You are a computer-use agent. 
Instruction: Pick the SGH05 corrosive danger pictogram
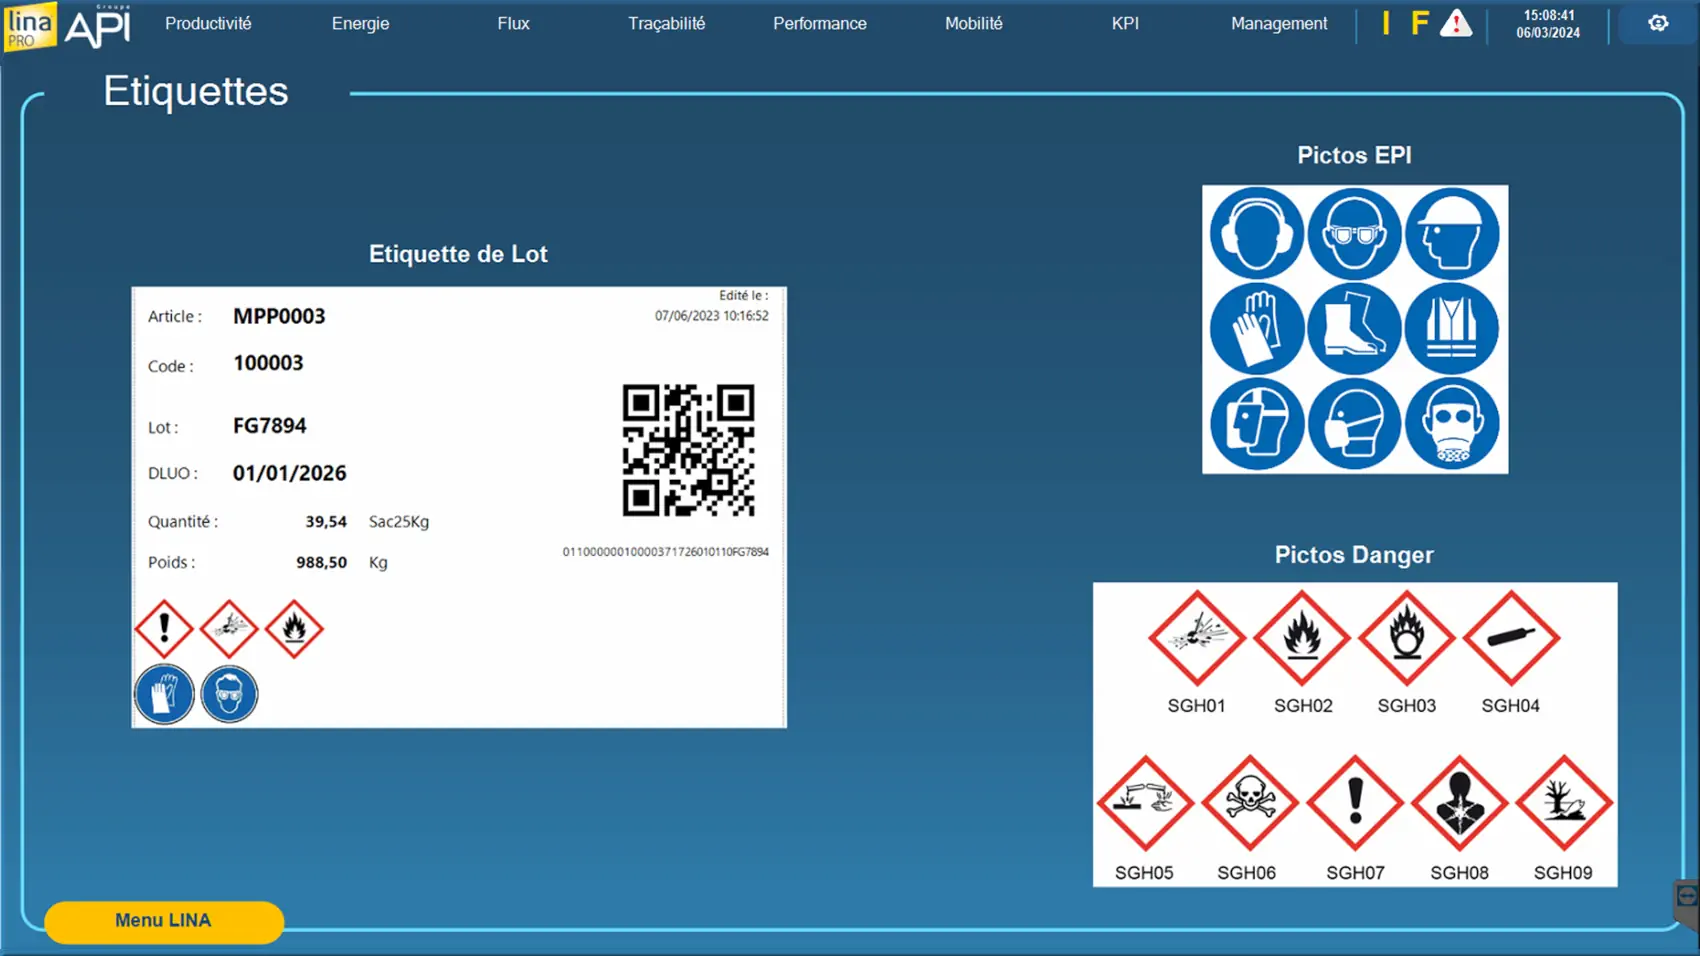pyautogui.click(x=1145, y=802)
